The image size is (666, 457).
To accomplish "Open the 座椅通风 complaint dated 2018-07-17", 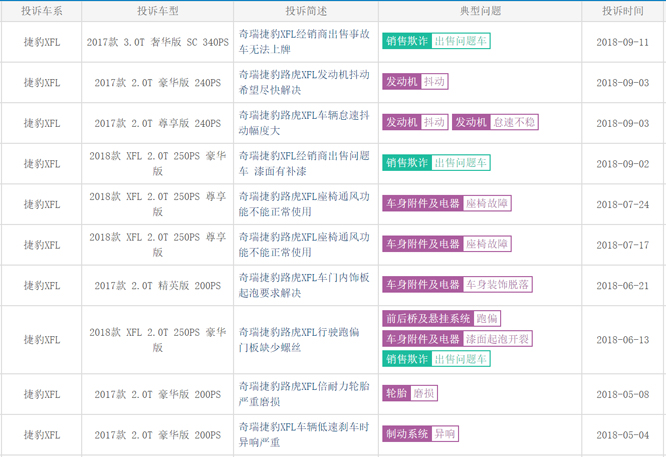I will [x=304, y=245].
